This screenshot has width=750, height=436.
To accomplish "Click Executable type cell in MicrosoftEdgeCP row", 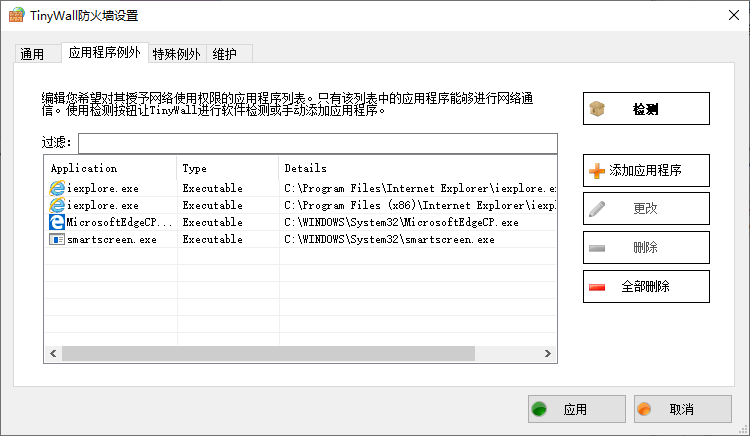I will click(212, 222).
